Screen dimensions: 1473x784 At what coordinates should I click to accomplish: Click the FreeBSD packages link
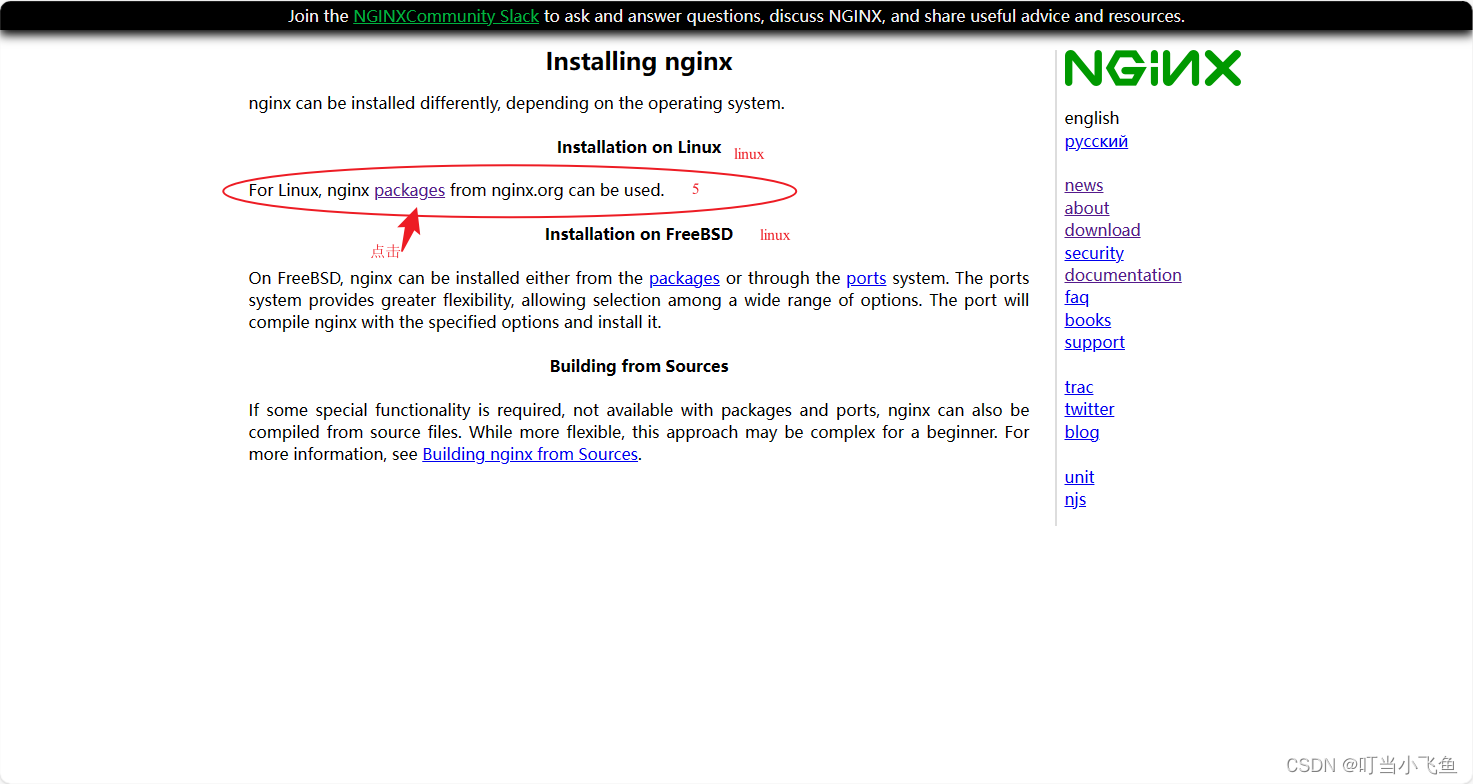click(x=684, y=278)
